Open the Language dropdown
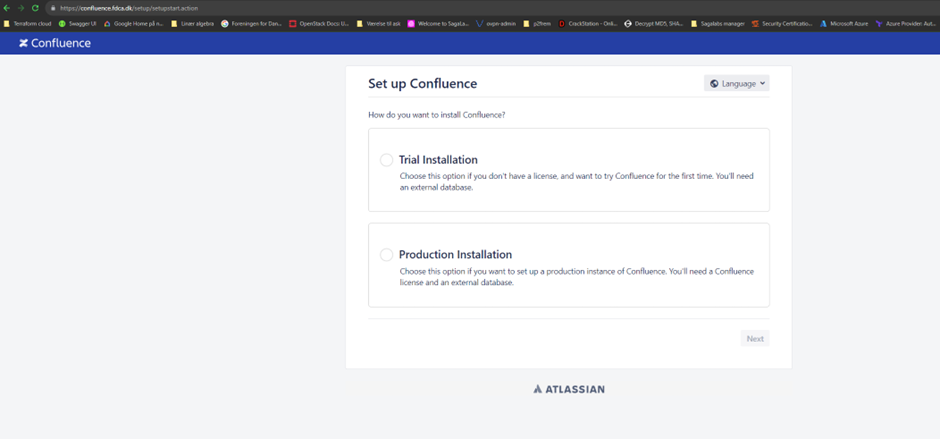The height and width of the screenshot is (439, 940). (737, 84)
